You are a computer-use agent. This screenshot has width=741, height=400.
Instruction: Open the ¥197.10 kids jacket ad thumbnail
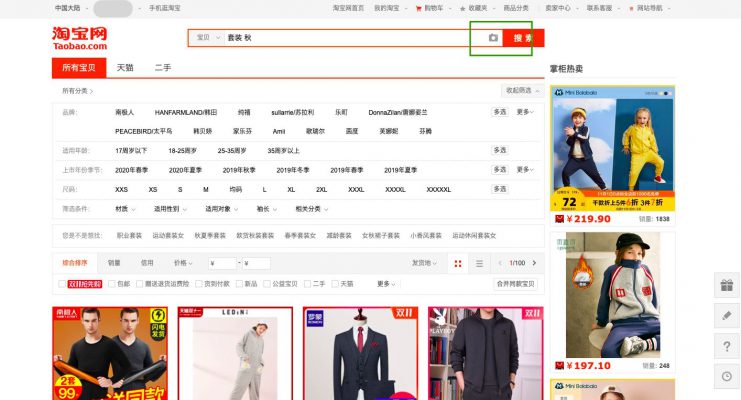[x=612, y=295]
